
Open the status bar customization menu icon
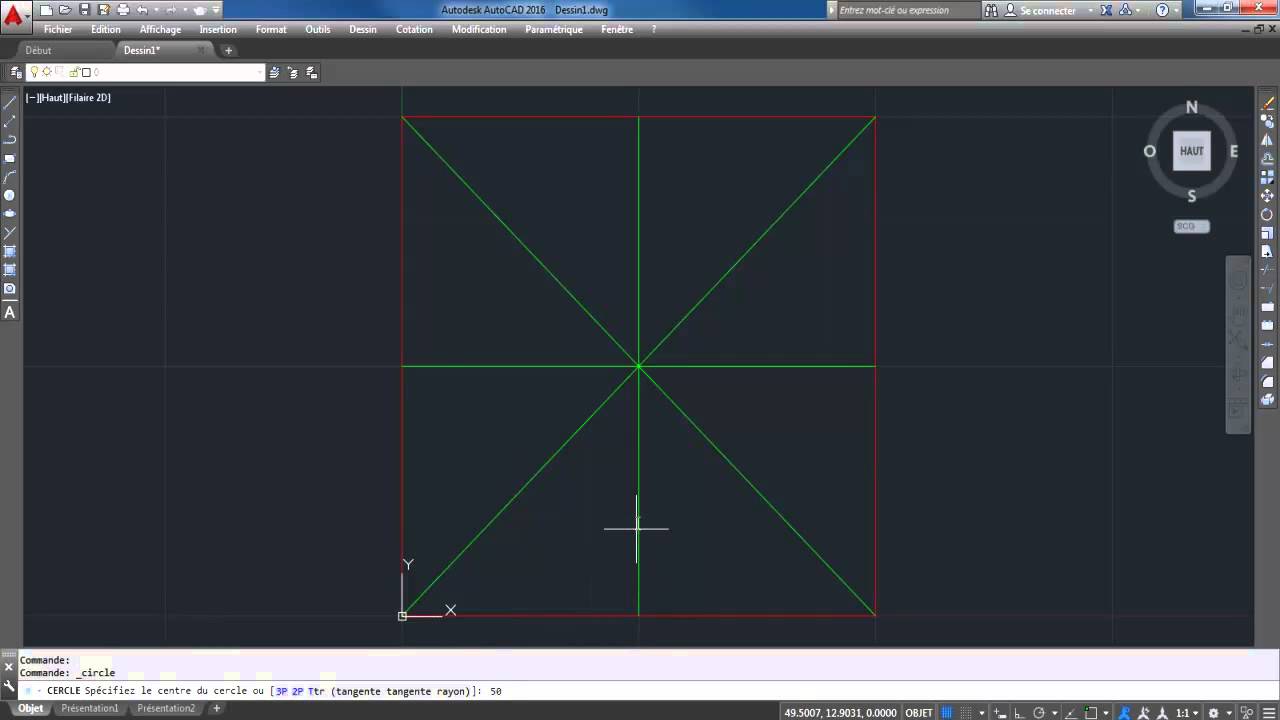1268,713
